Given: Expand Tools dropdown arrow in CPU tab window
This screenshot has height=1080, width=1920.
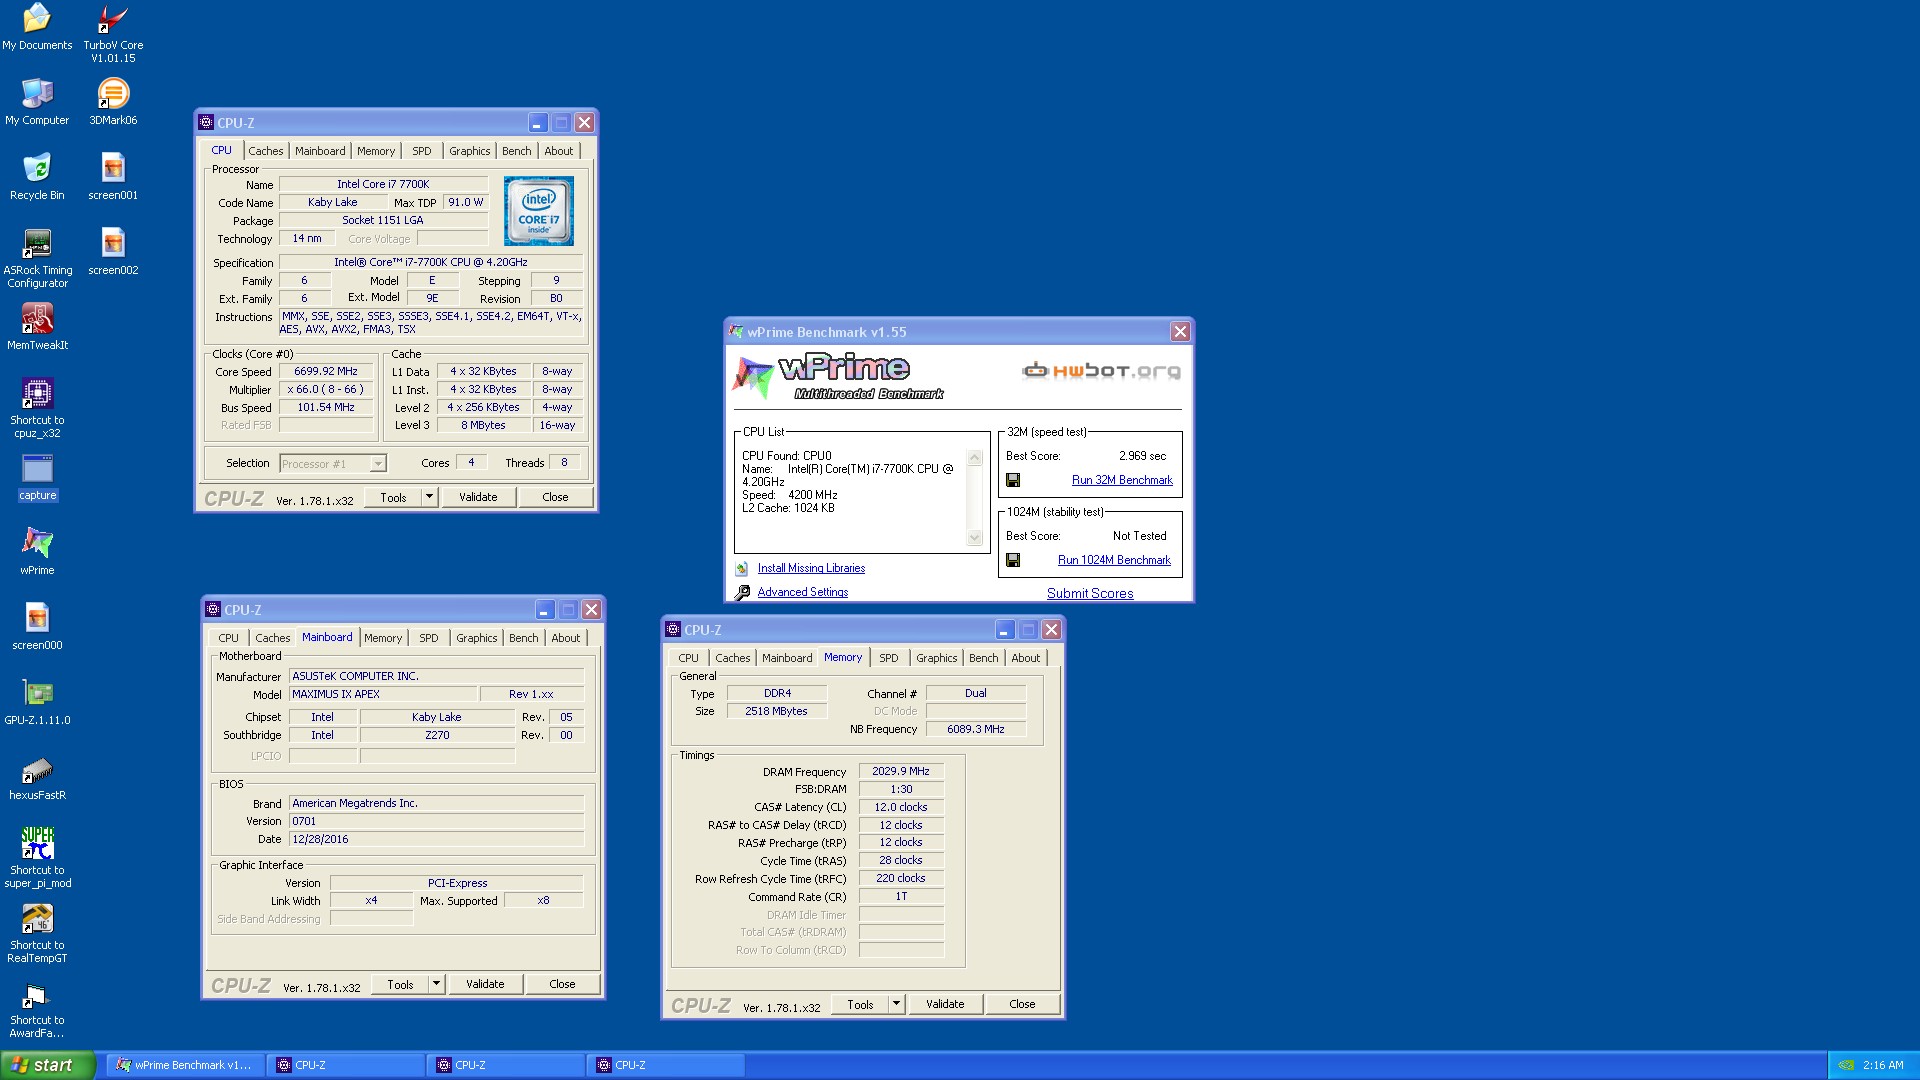Looking at the screenshot, I should 429,497.
